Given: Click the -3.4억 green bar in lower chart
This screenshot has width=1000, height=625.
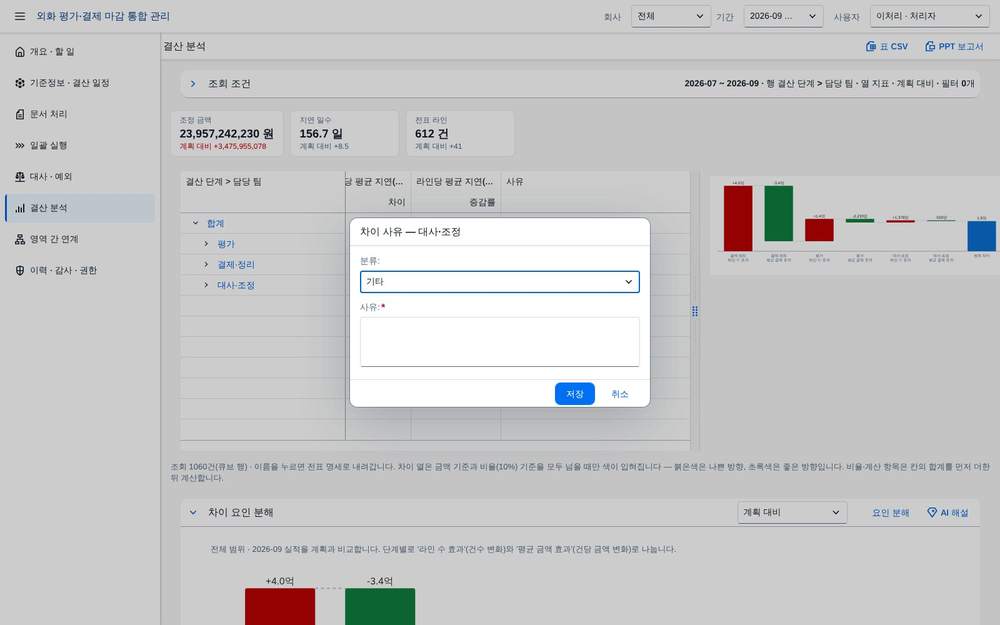Looking at the screenshot, I should (x=380, y=606).
